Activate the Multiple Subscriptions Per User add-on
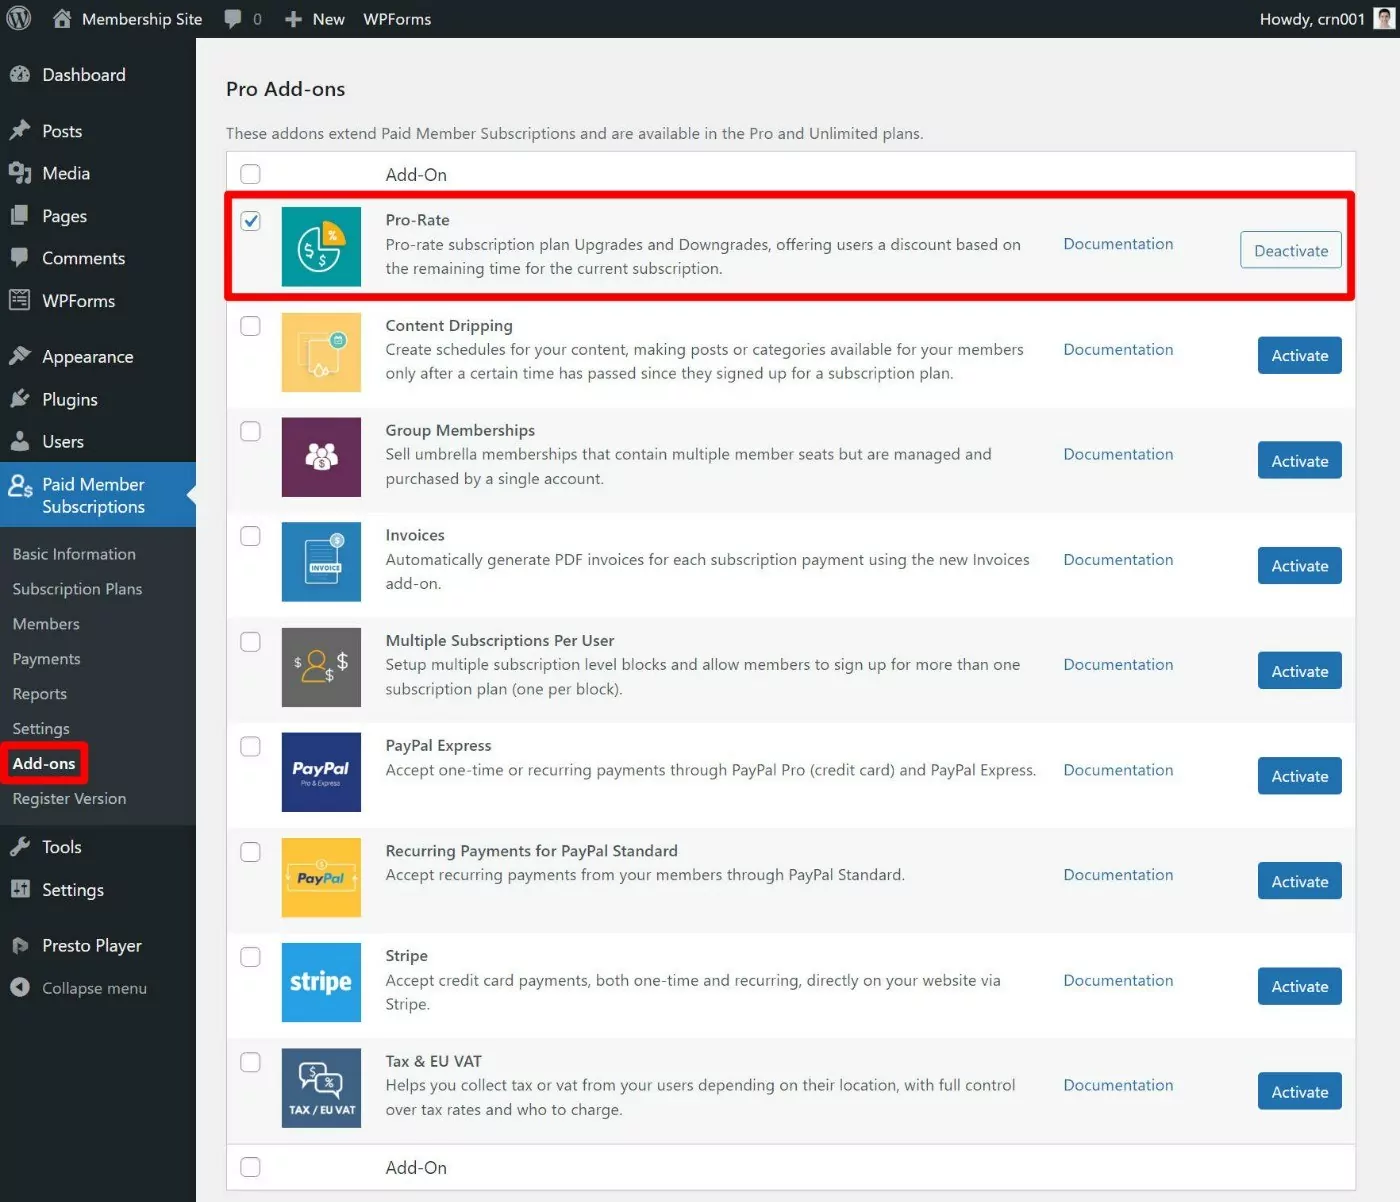This screenshot has height=1202, width=1400. [x=1299, y=671]
